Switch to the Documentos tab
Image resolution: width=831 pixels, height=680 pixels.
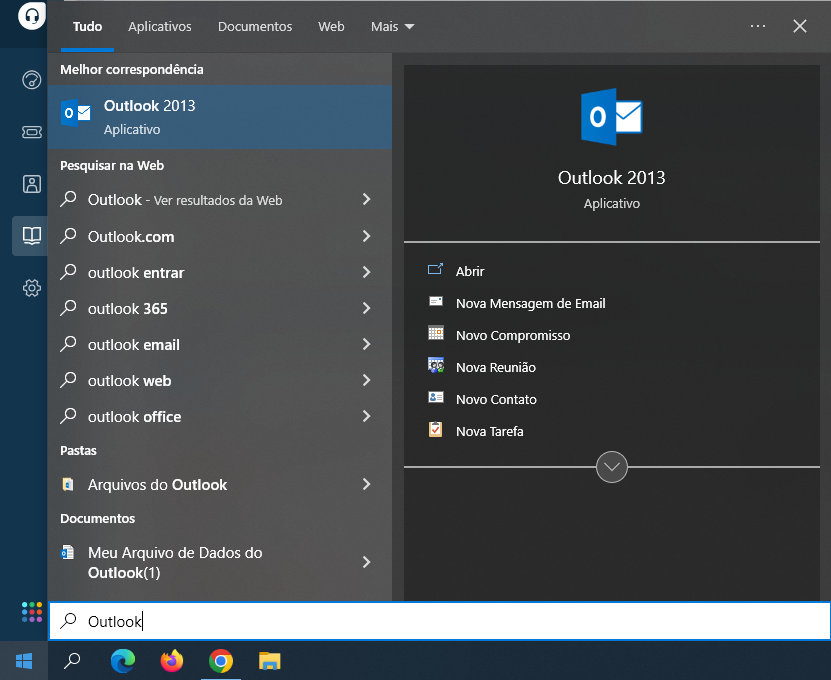click(x=255, y=27)
